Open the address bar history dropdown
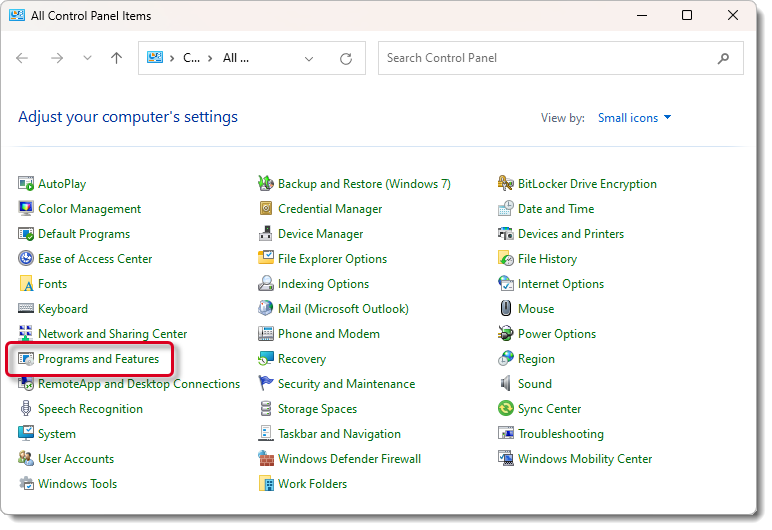Viewport: 772px width, 530px height. coord(309,58)
